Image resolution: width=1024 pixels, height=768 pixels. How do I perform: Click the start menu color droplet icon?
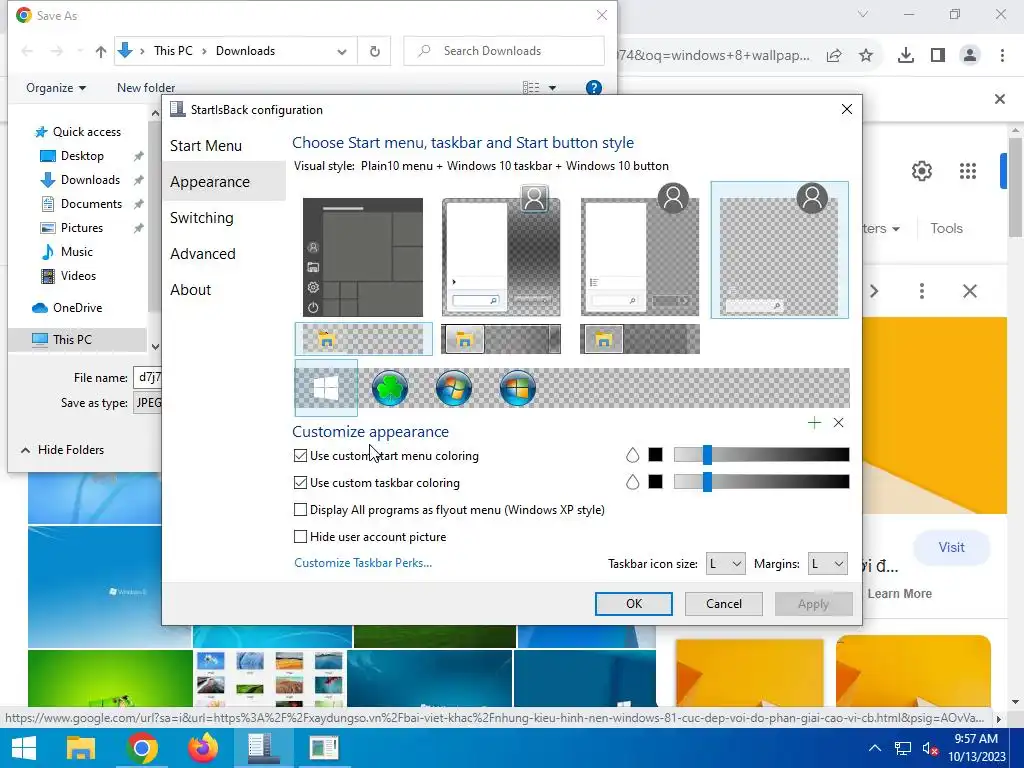(632, 455)
